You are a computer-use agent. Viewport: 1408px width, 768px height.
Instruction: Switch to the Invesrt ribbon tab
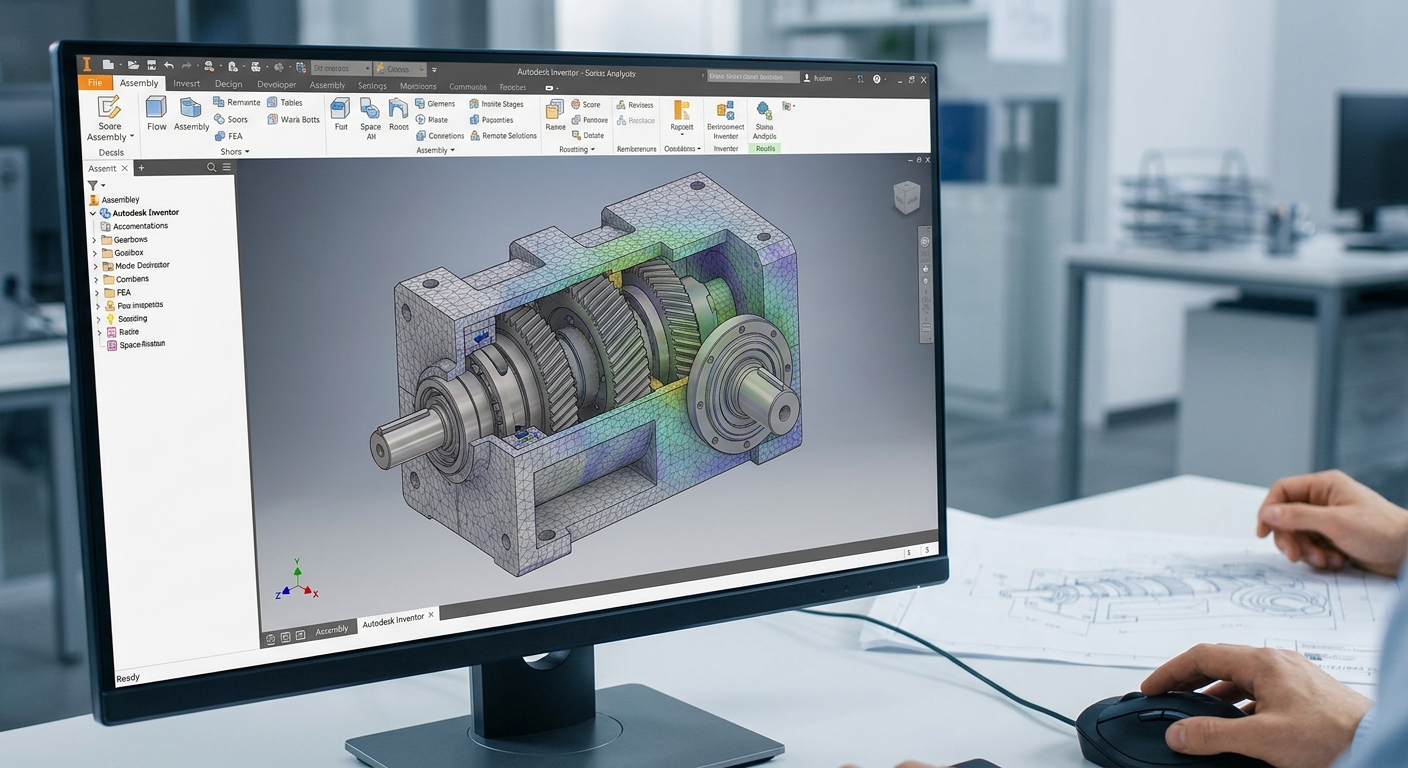(186, 84)
